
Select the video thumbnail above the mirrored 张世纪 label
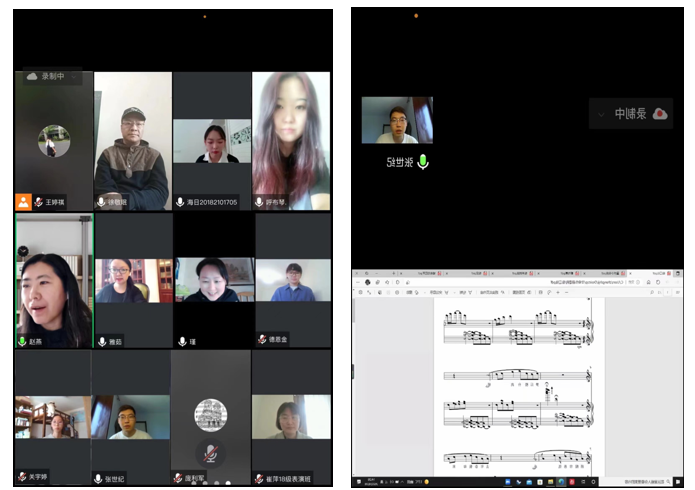click(x=397, y=120)
